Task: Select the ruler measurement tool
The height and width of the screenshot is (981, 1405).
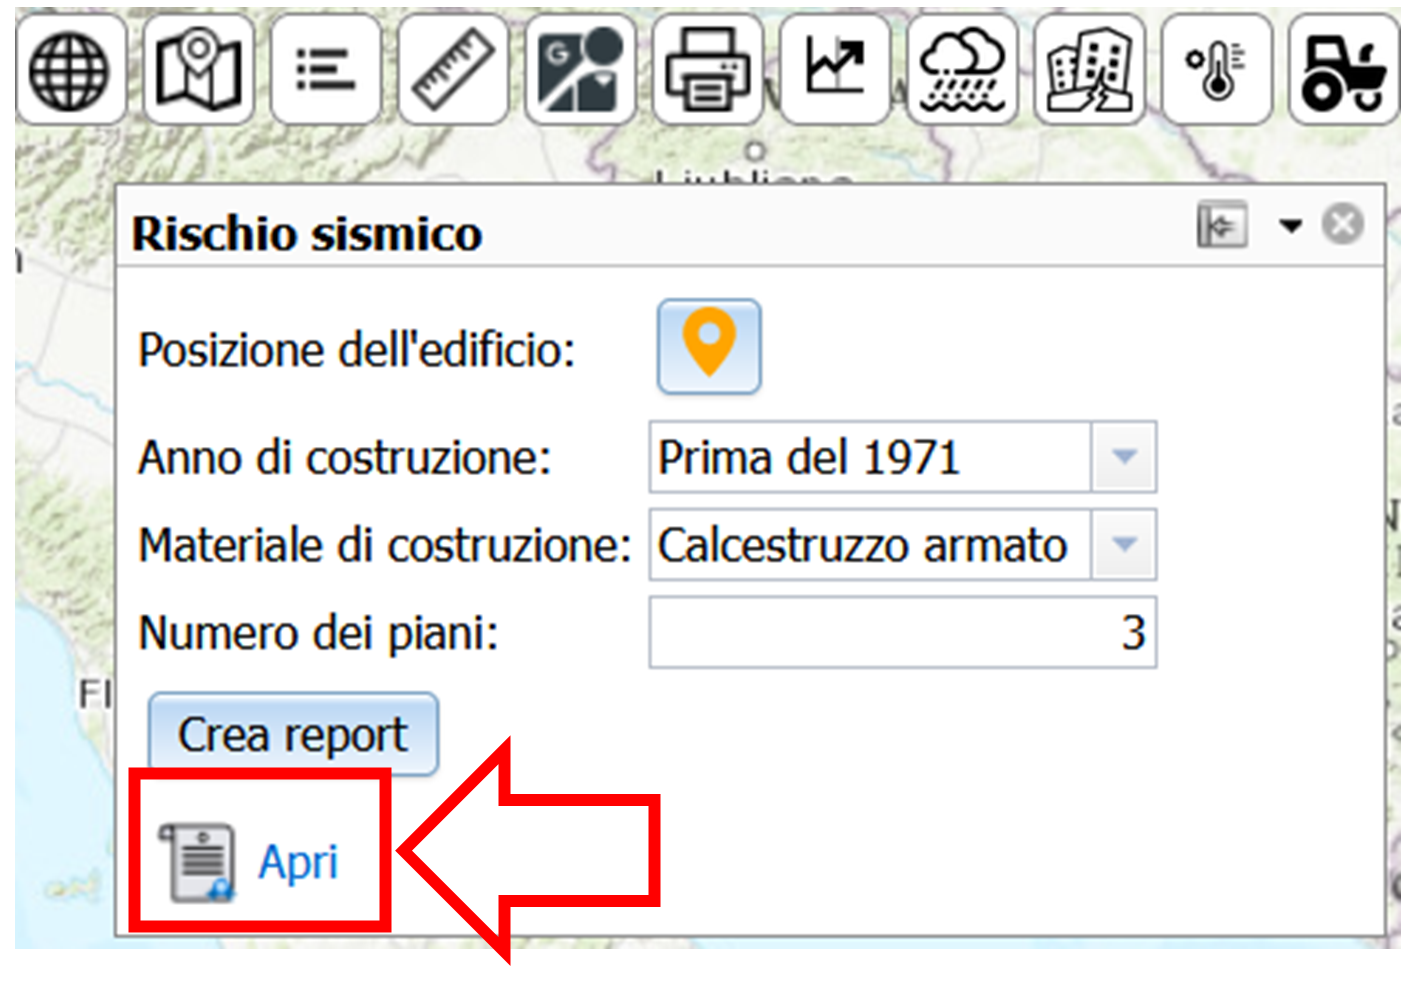Action: pyautogui.click(x=452, y=71)
